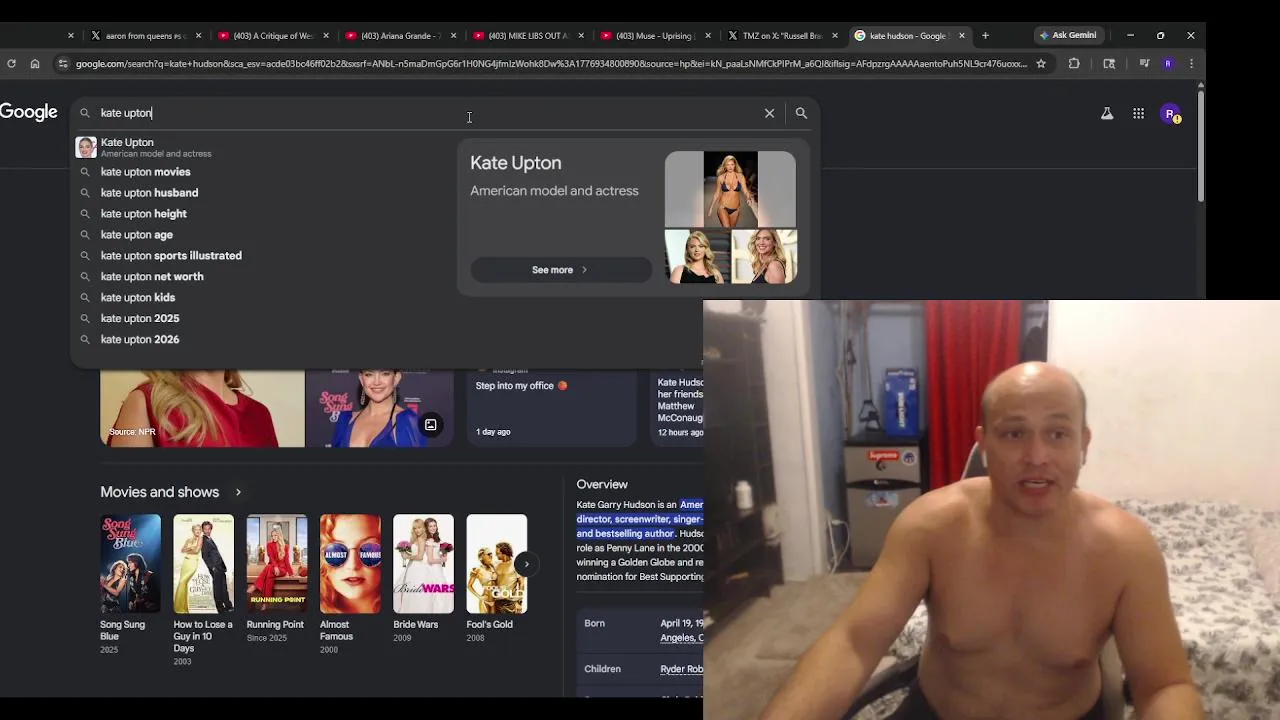Image resolution: width=1280 pixels, height=720 pixels.
Task: Close the 'aaron from queens' tab
Action: coord(198,36)
